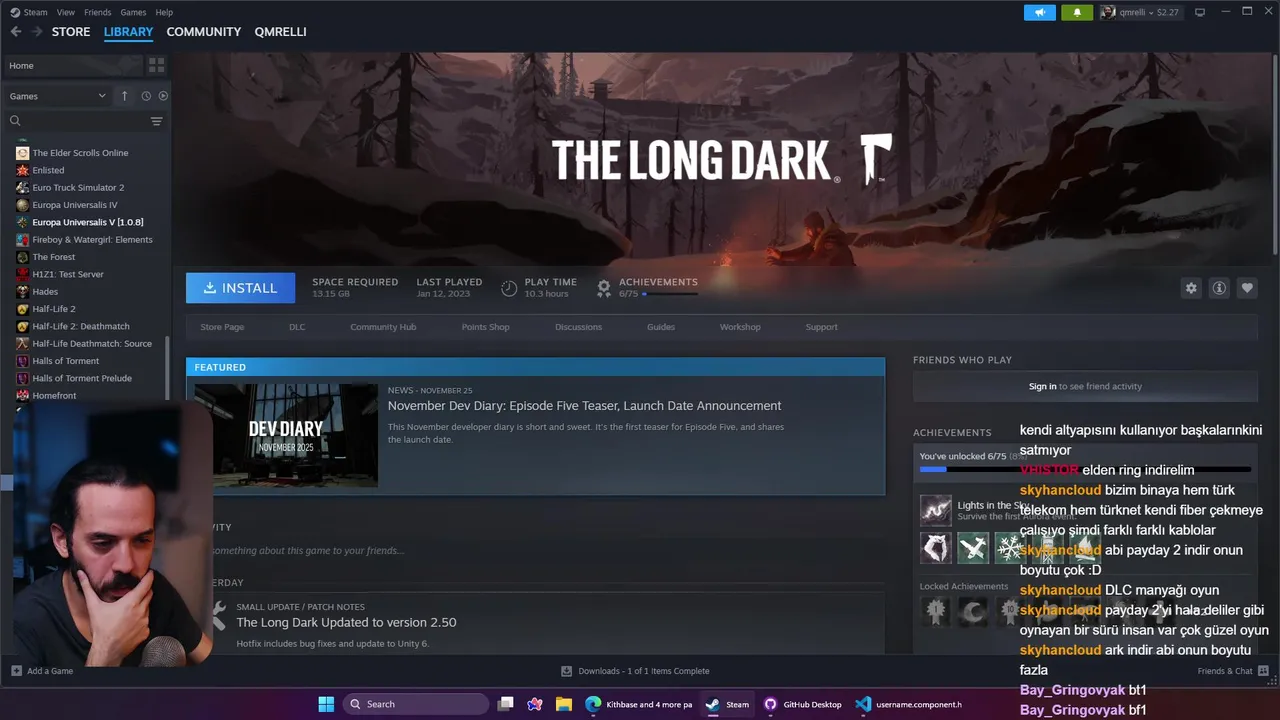Go forward with the right arrow navigation icon
This screenshot has width=1280, height=720.
(x=38, y=32)
